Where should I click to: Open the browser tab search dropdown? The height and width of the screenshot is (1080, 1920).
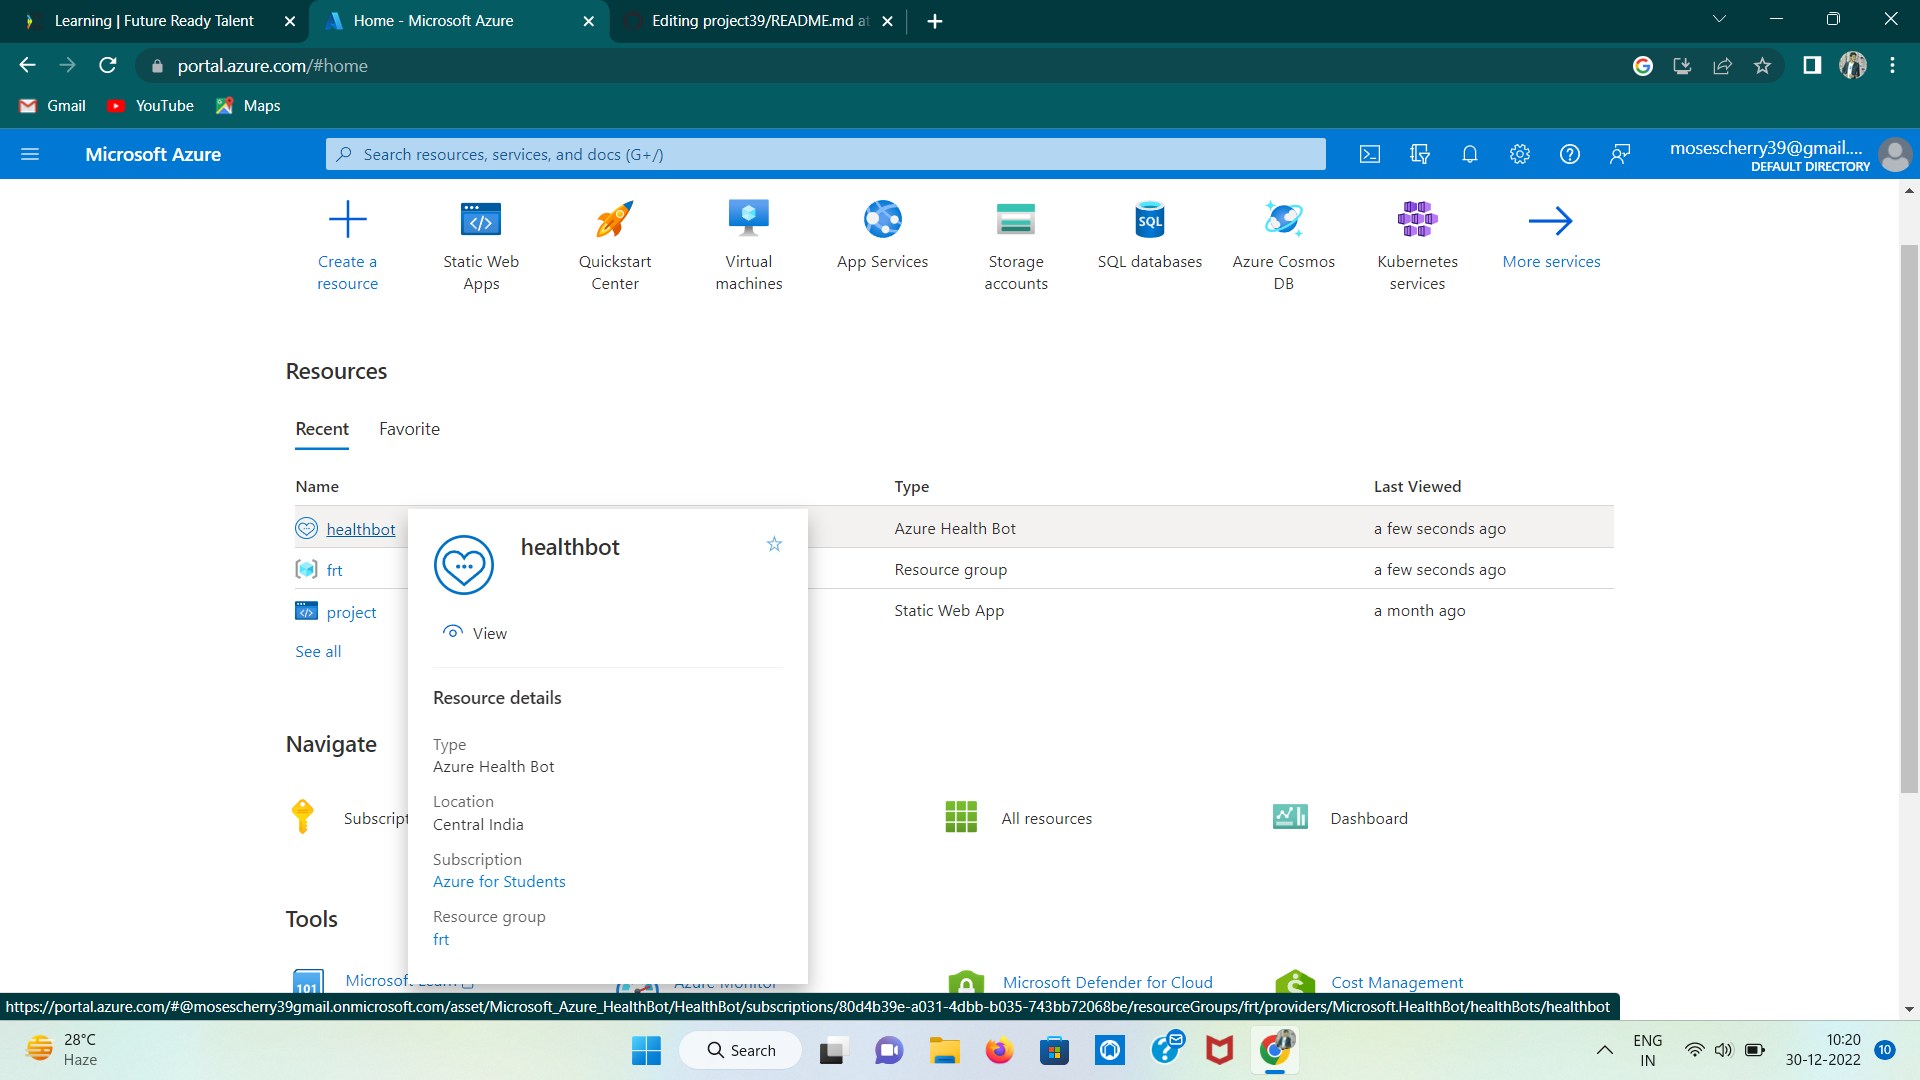[x=1719, y=20]
